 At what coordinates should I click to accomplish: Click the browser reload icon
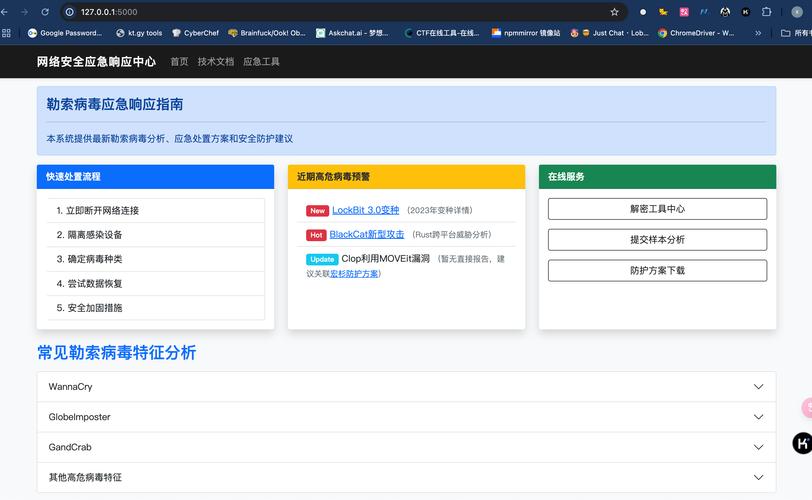[x=45, y=12]
